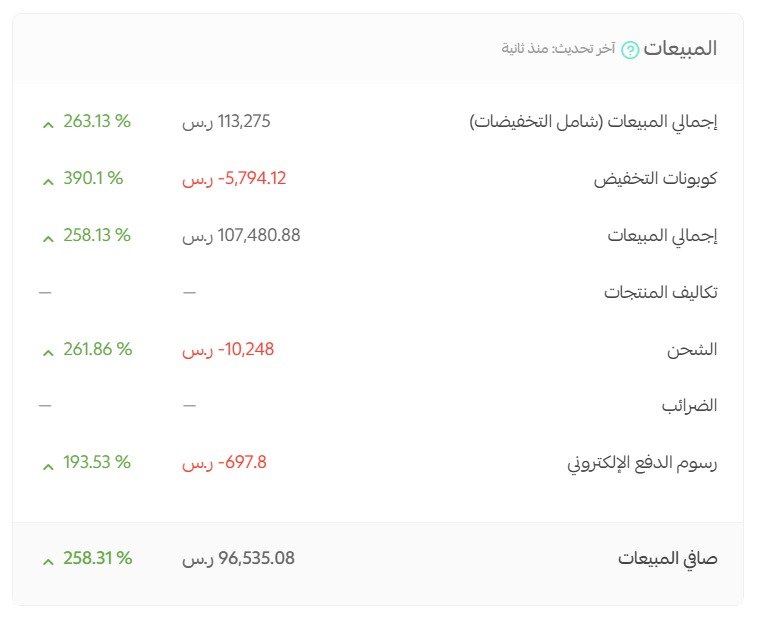This screenshot has width=759, height=620.
Task: Click the red -10,248 shipping amount
Action: coord(228,349)
